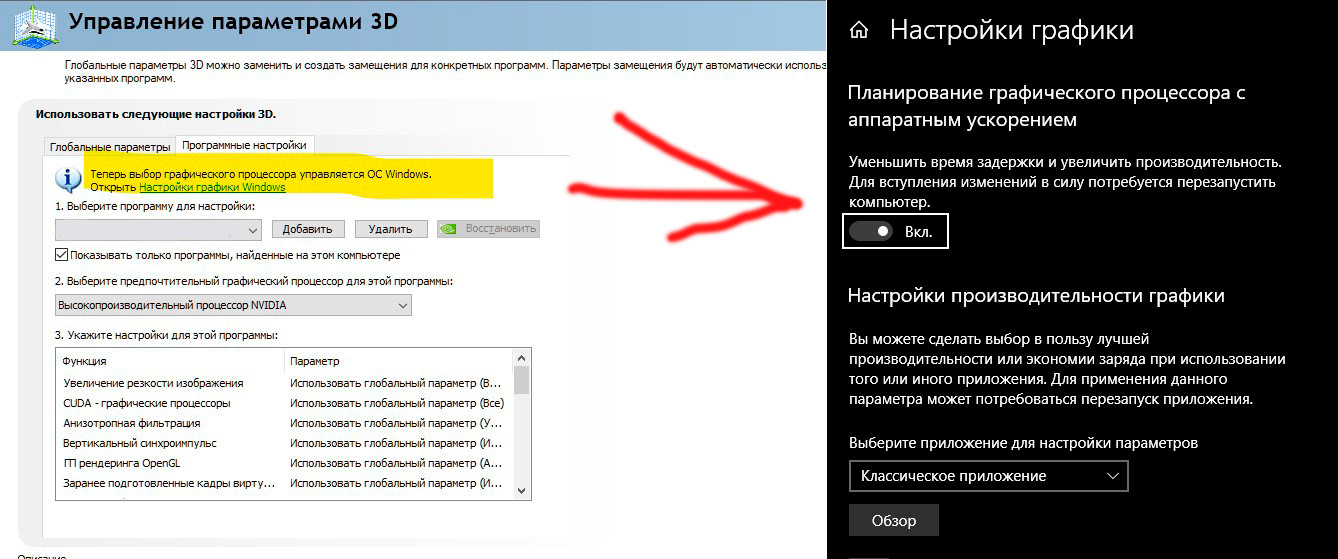Viewport: 1338px width, 559px height.
Task: Expand 'Высокопроизводительный процессор NVIDIA' dropdown
Action: pyautogui.click(x=233, y=305)
